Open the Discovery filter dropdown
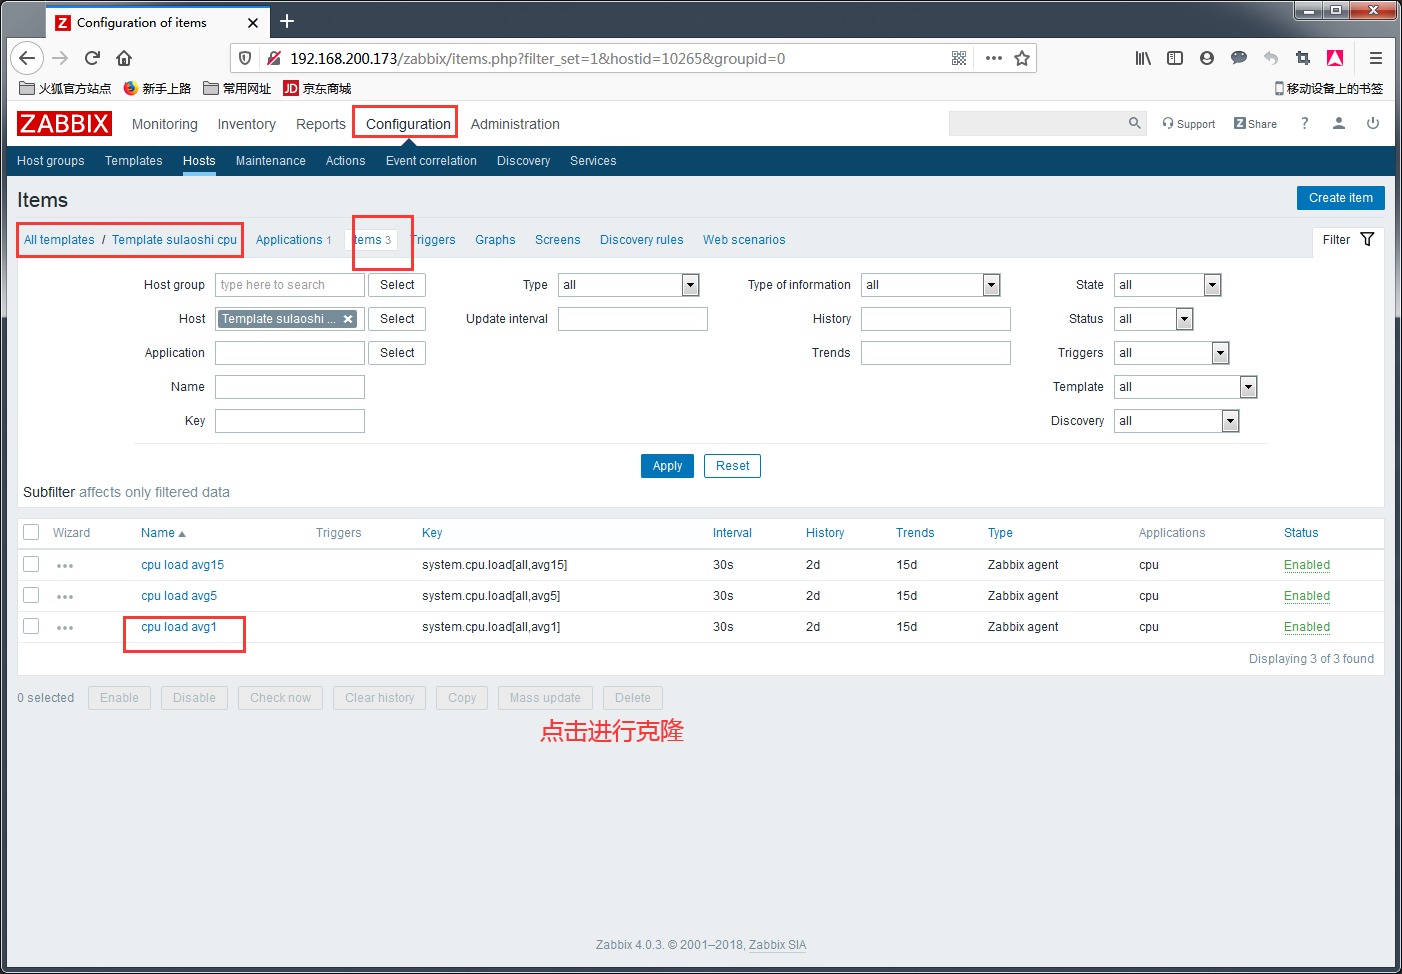Viewport: 1402px width, 974px height. click(1176, 421)
